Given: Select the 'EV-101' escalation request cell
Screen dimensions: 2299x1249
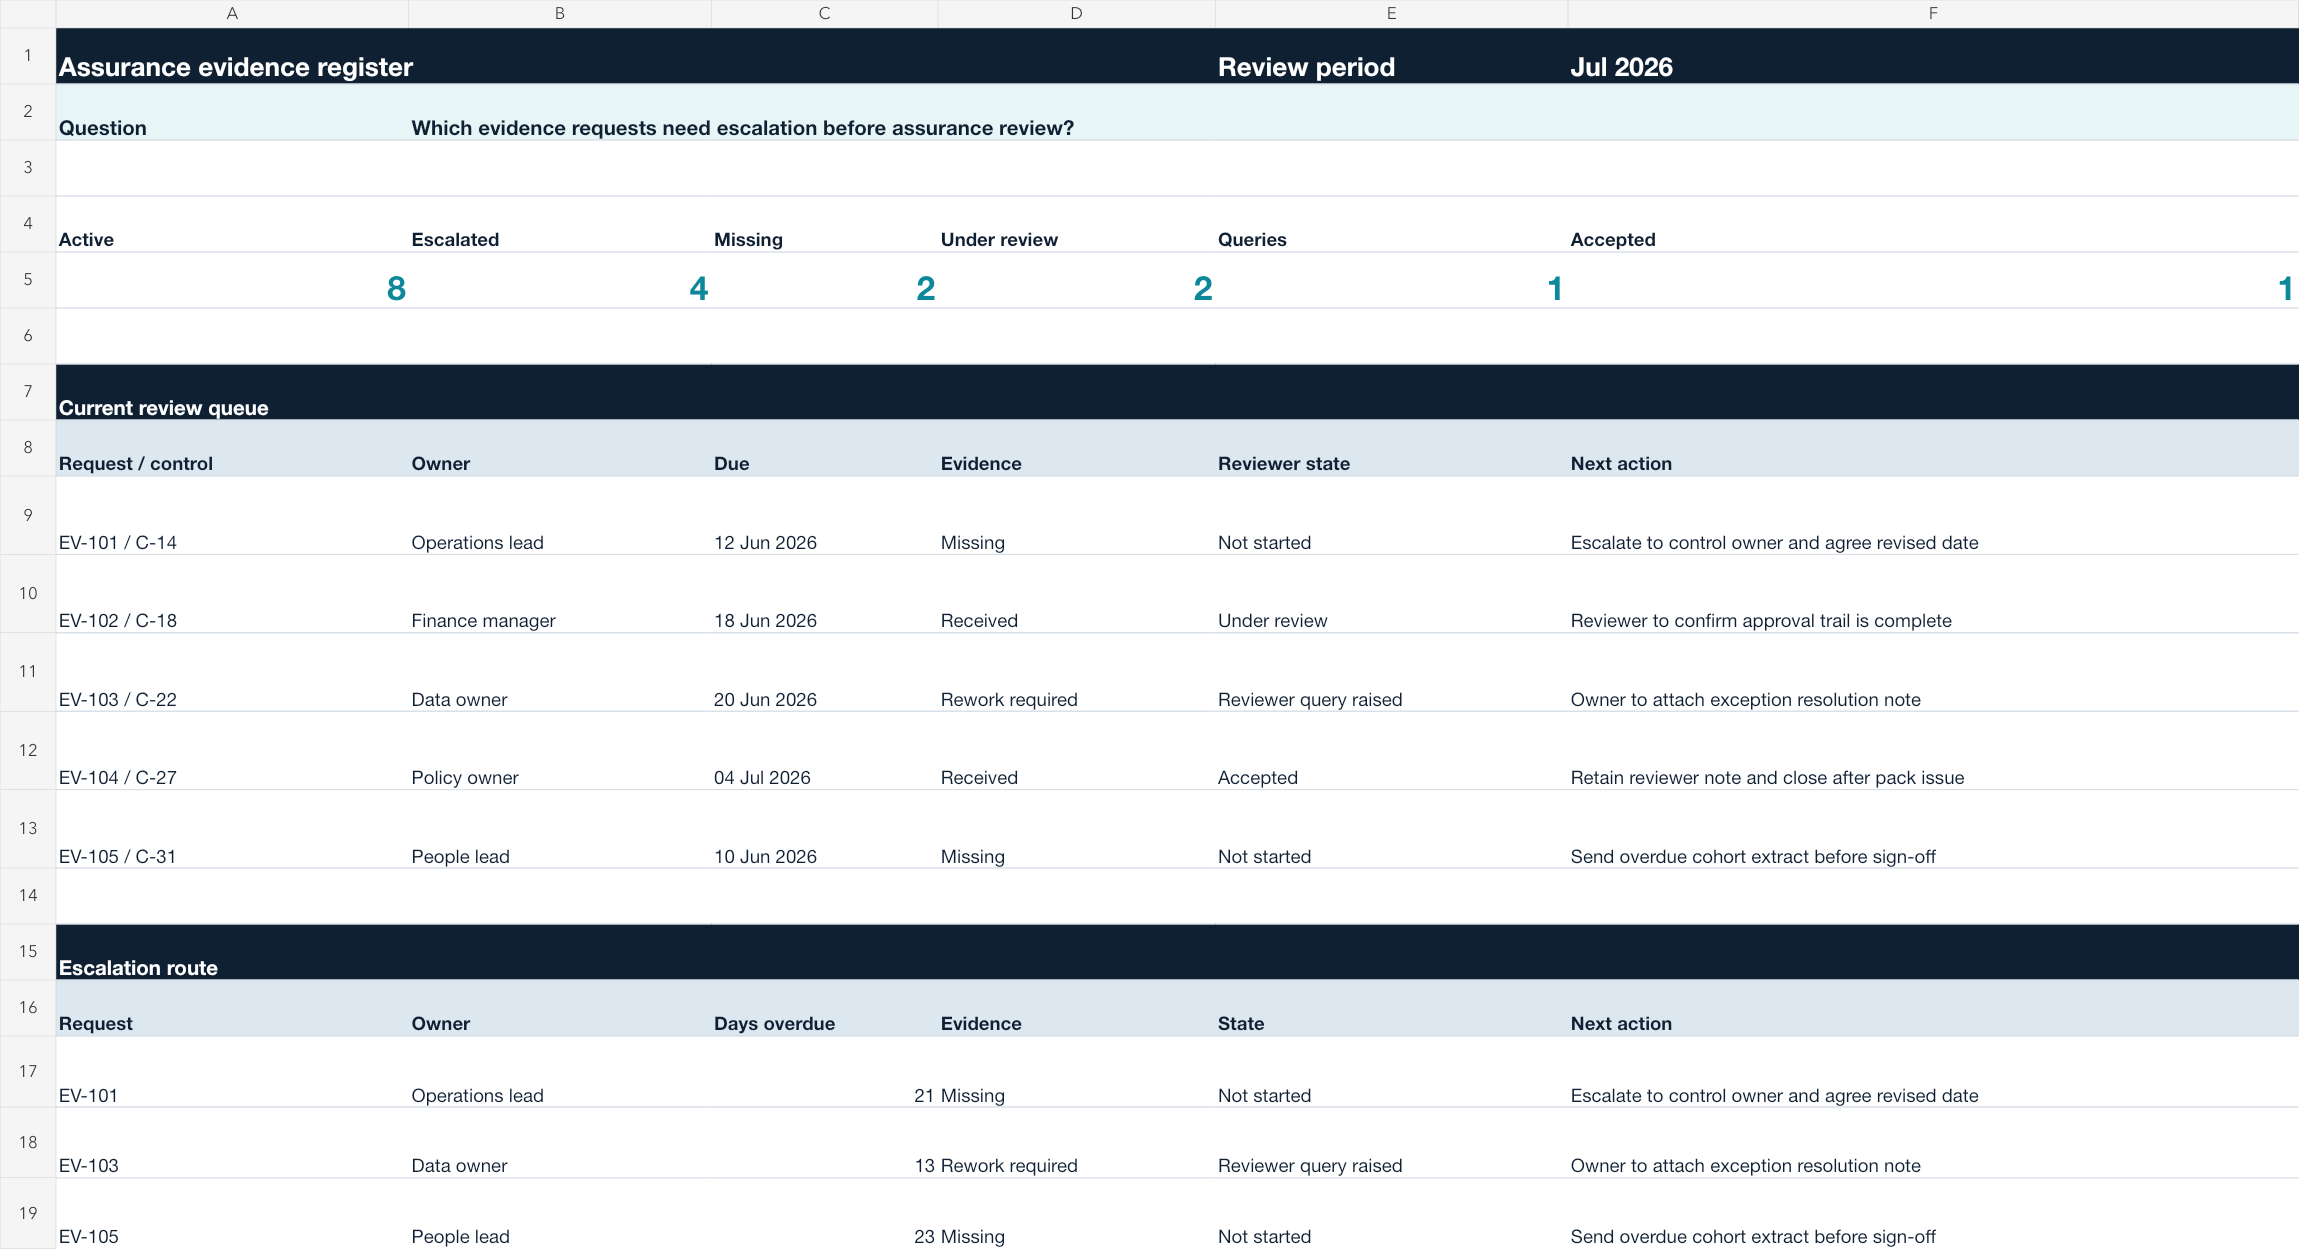Looking at the screenshot, I should [232, 1071].
